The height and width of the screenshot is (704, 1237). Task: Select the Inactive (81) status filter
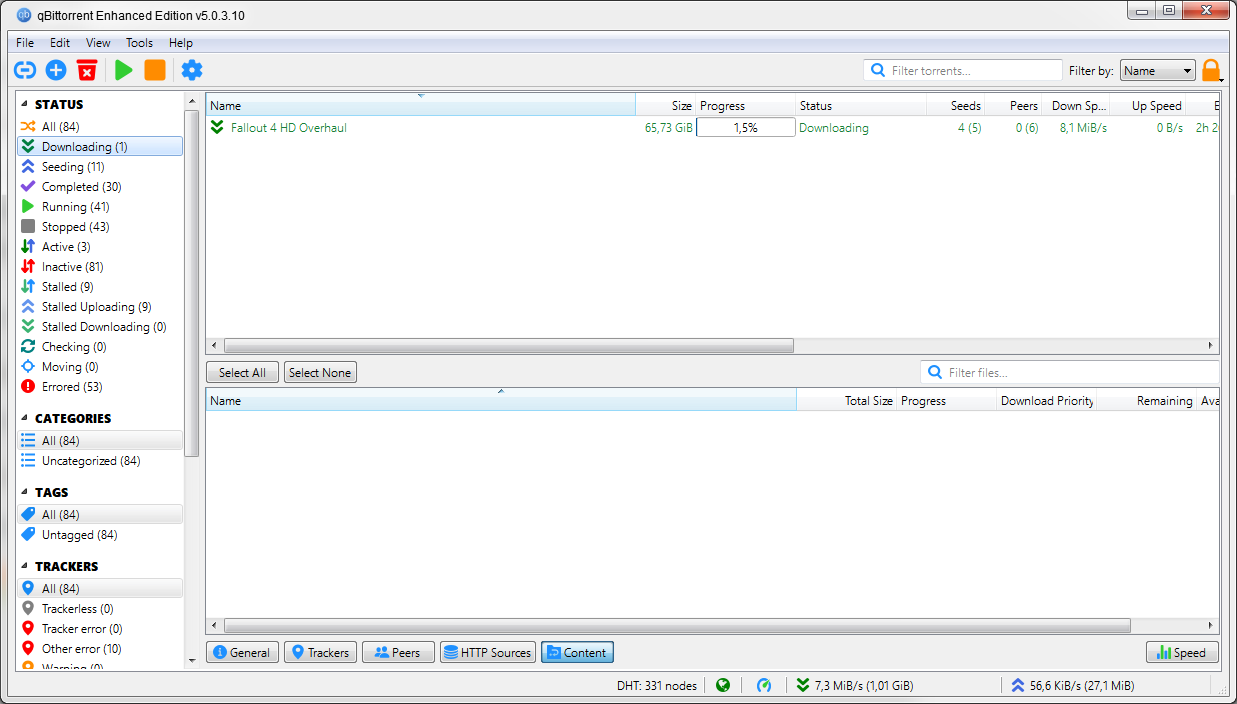[100, 266]
